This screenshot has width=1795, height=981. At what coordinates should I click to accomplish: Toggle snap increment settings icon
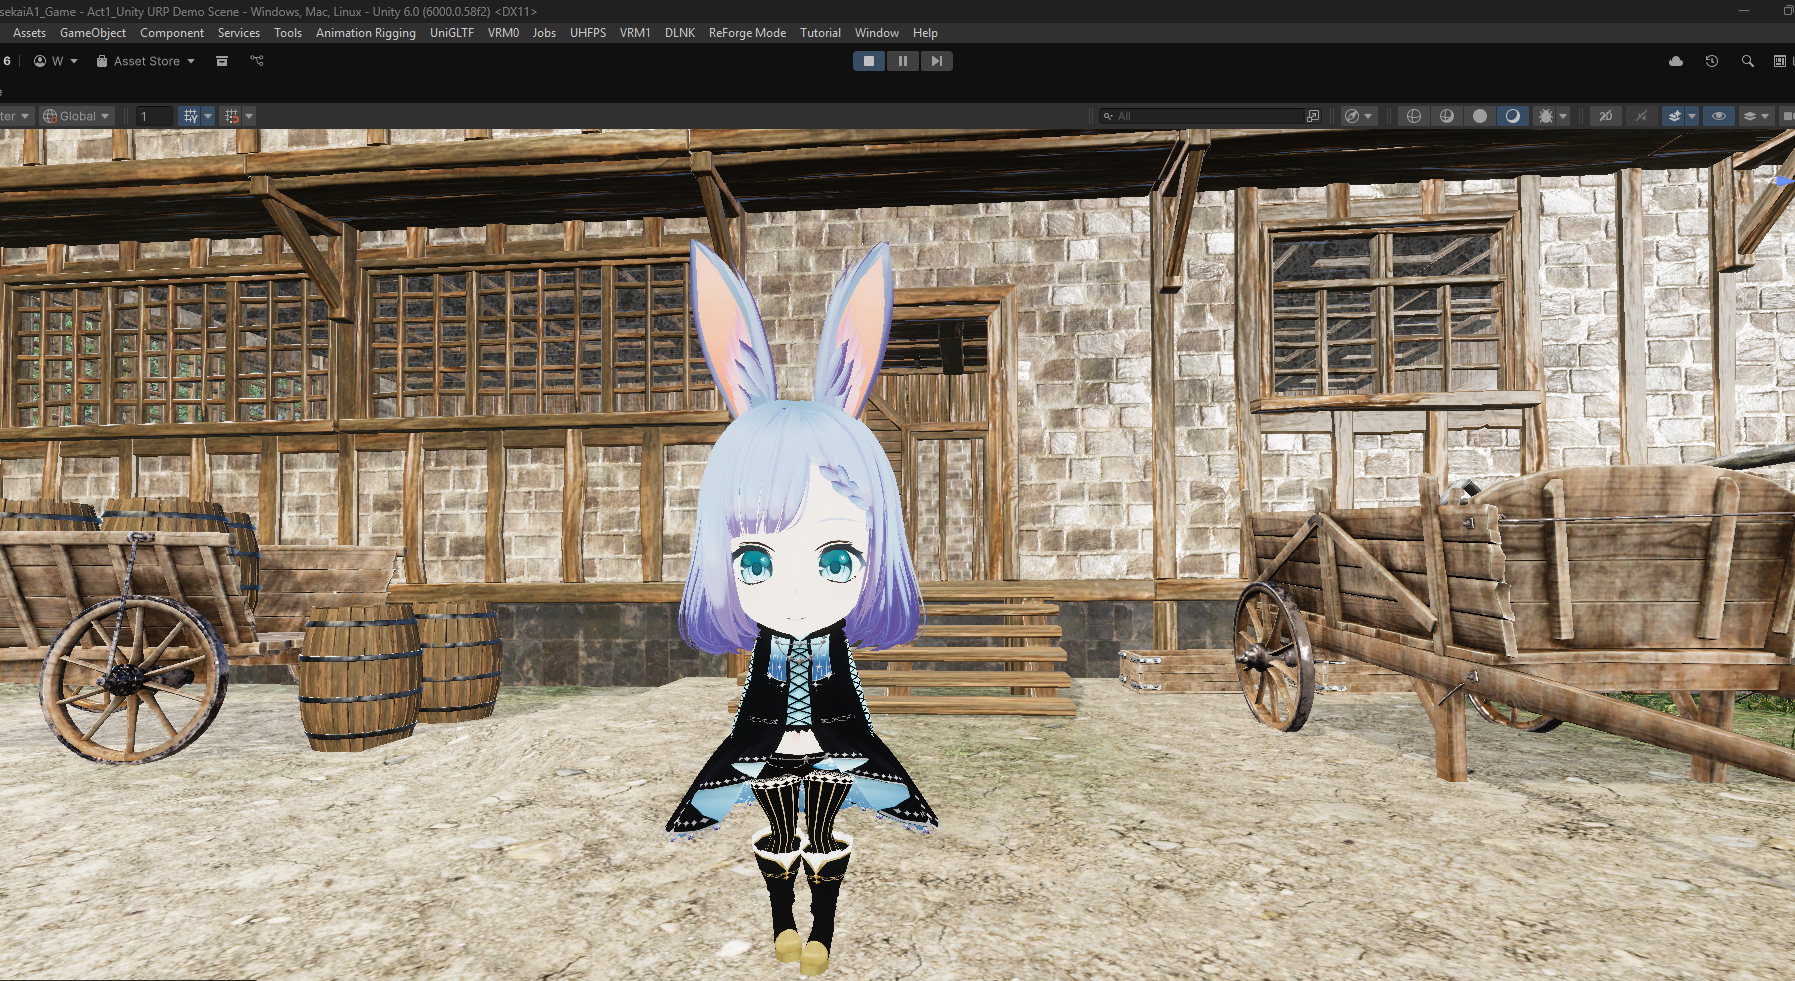(232, 116)
